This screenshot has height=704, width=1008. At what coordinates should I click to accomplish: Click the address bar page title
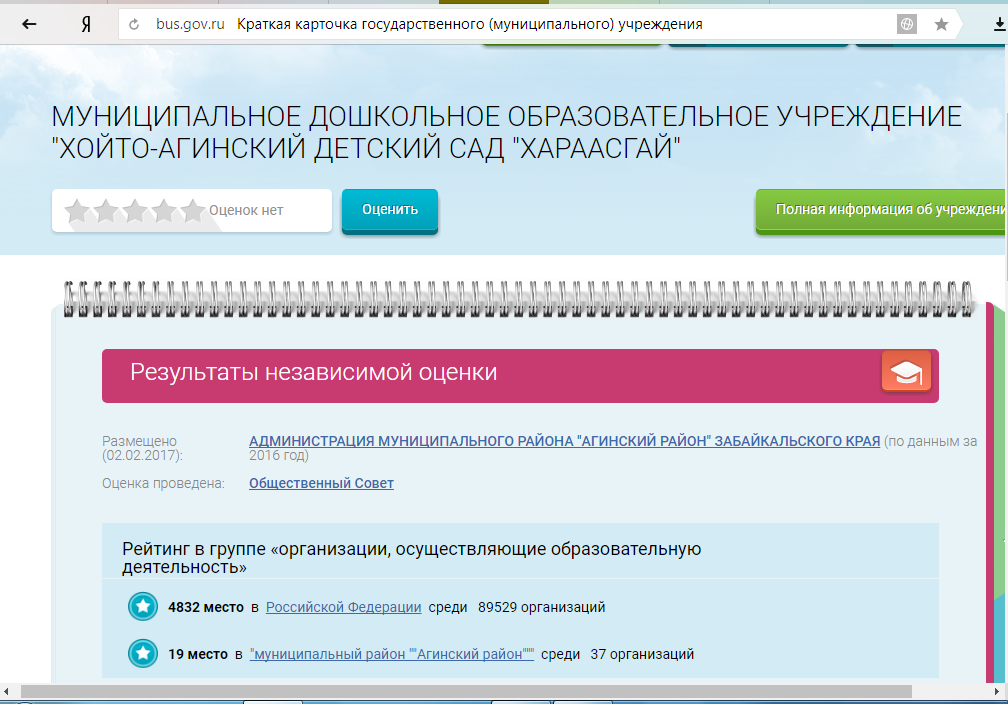[469, 24]
